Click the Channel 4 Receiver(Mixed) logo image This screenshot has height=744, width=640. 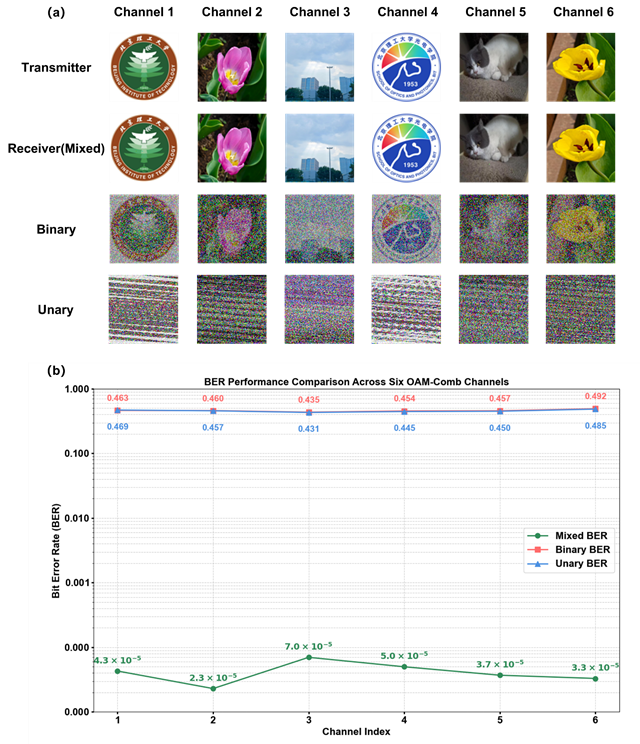tap(406, 148)
